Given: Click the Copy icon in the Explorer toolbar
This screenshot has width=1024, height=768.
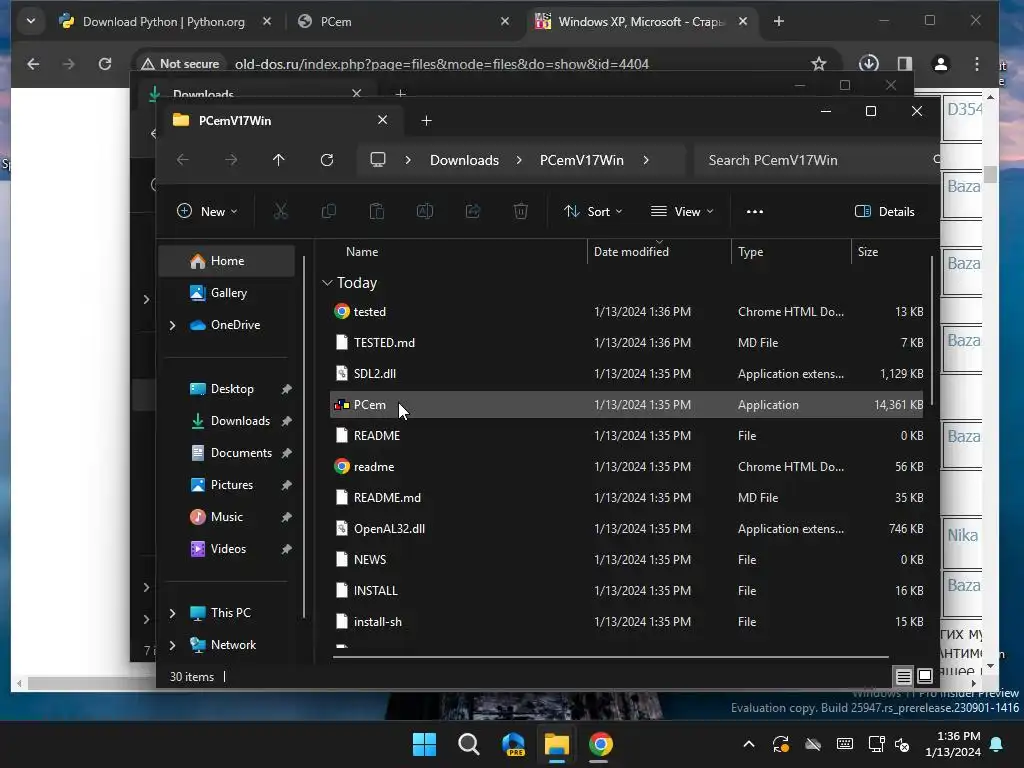Looking at the screenshot, I should (328, 211).
